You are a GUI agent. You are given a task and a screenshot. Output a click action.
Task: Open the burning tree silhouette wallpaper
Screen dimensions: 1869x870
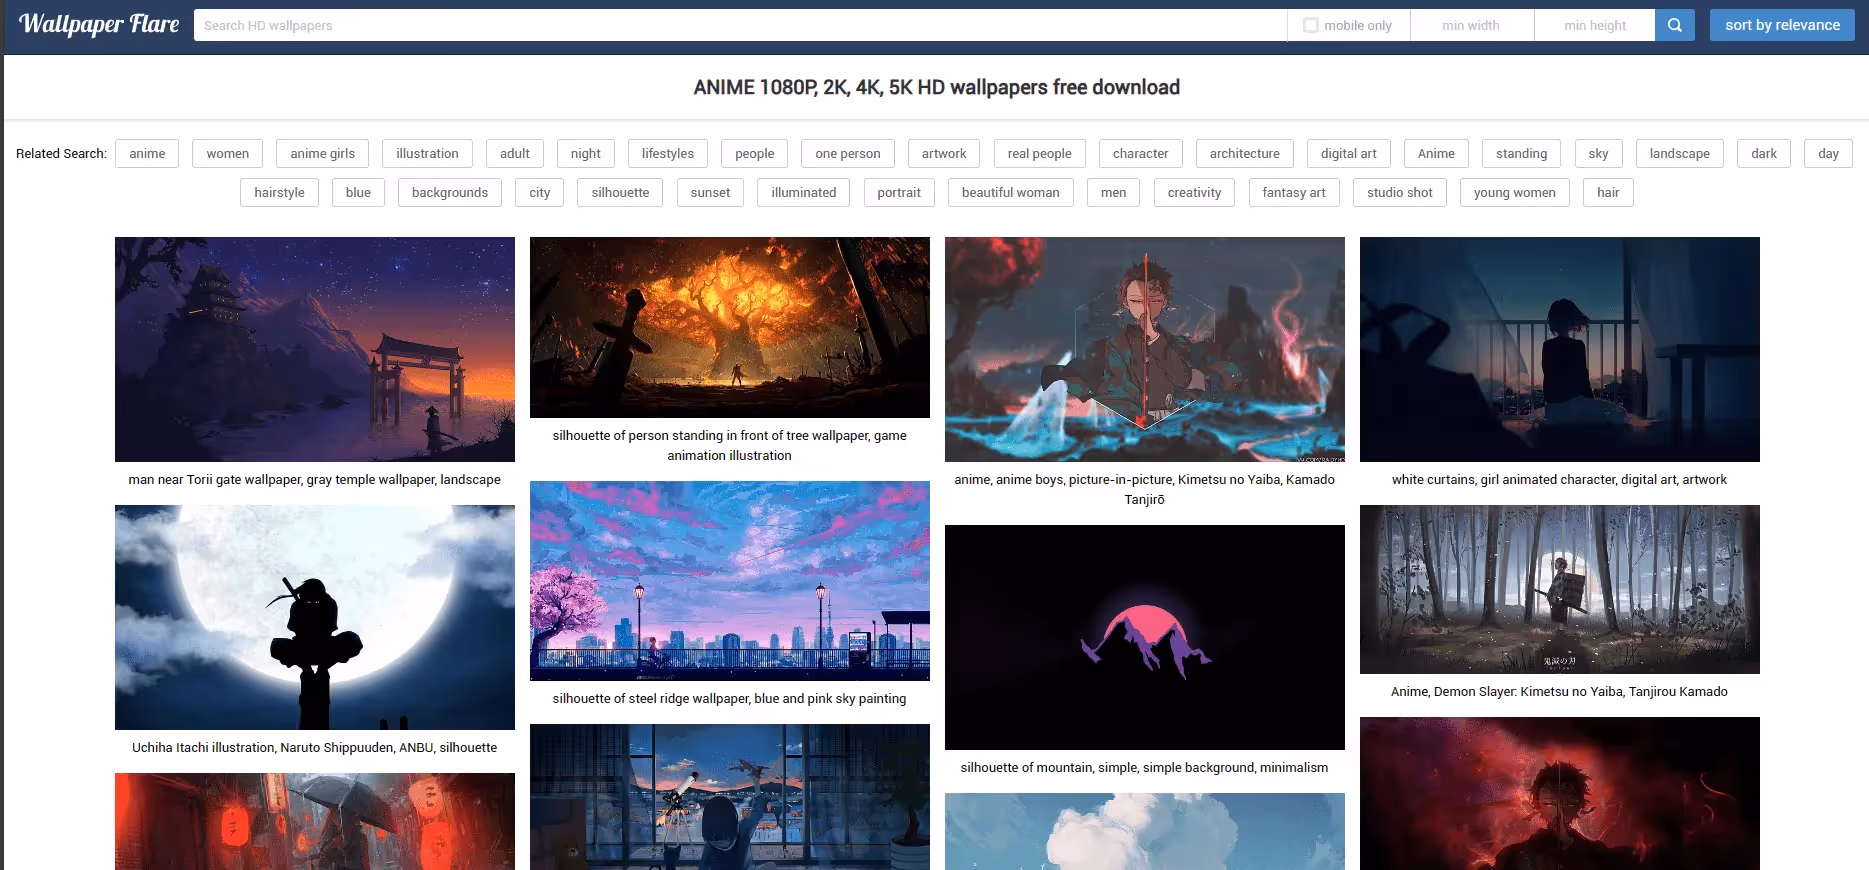(729, 327)
